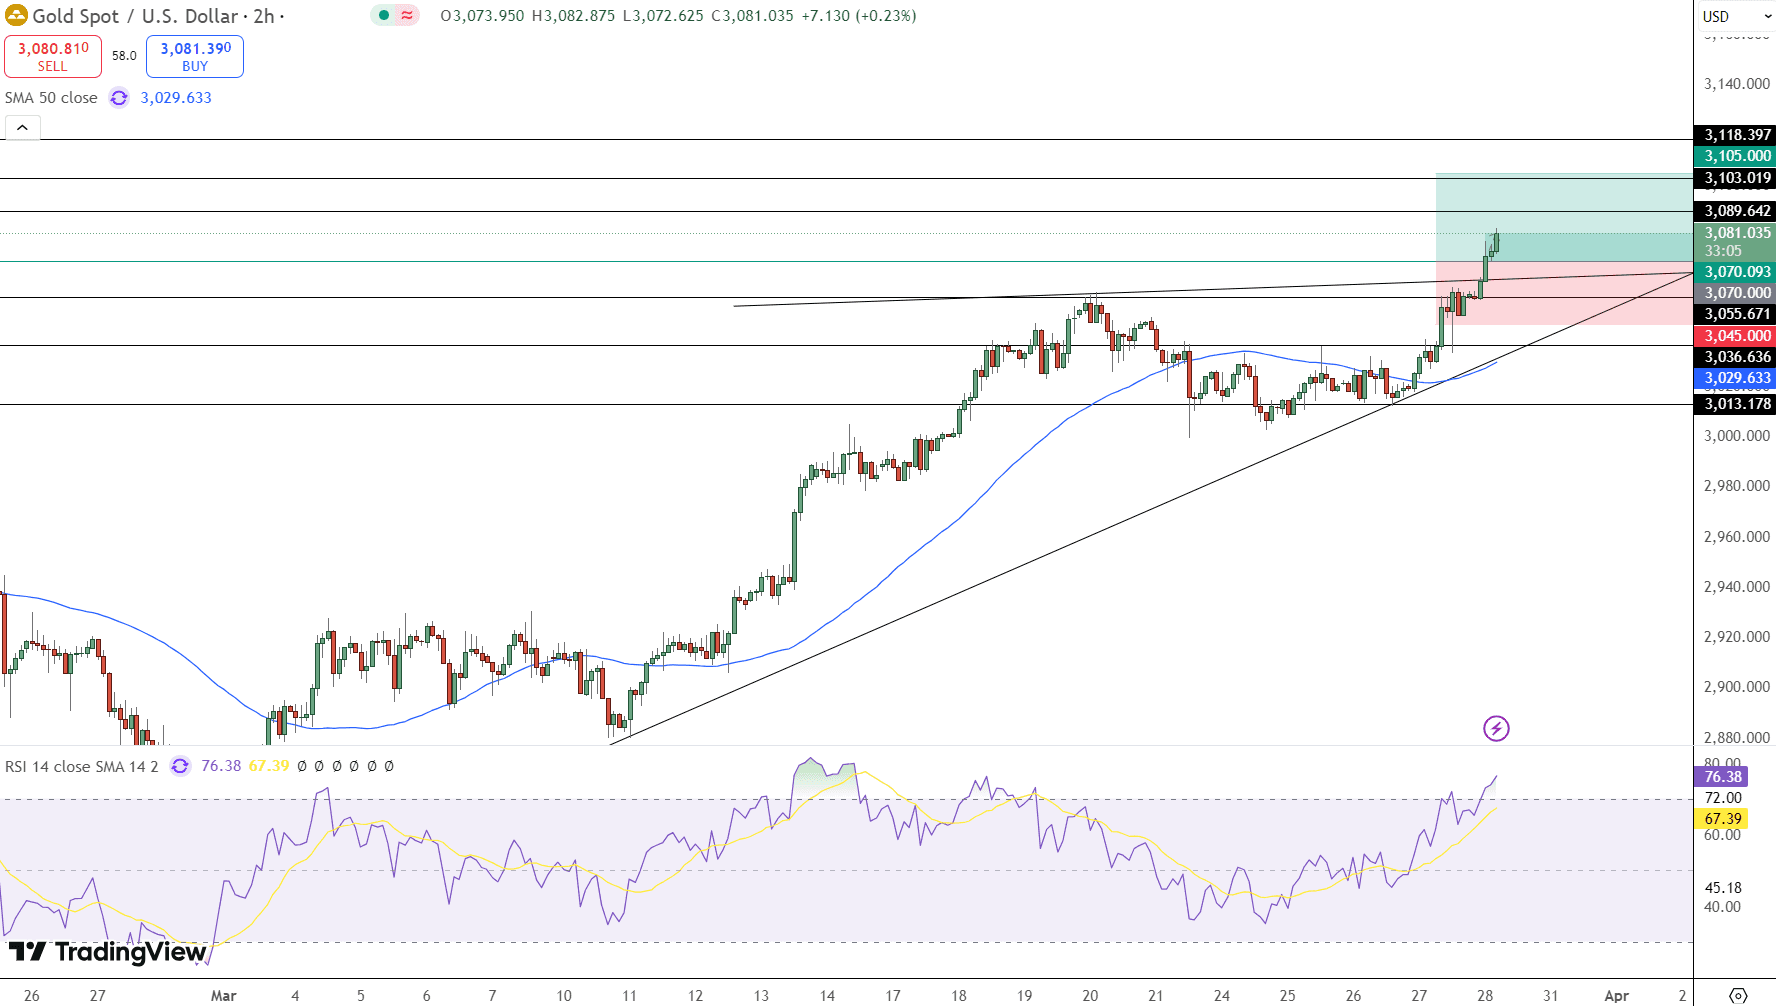Screen dimensions: 1776x1006
Task: Click the 3,118.397 price label
Action: click(x=1735, y=135)
